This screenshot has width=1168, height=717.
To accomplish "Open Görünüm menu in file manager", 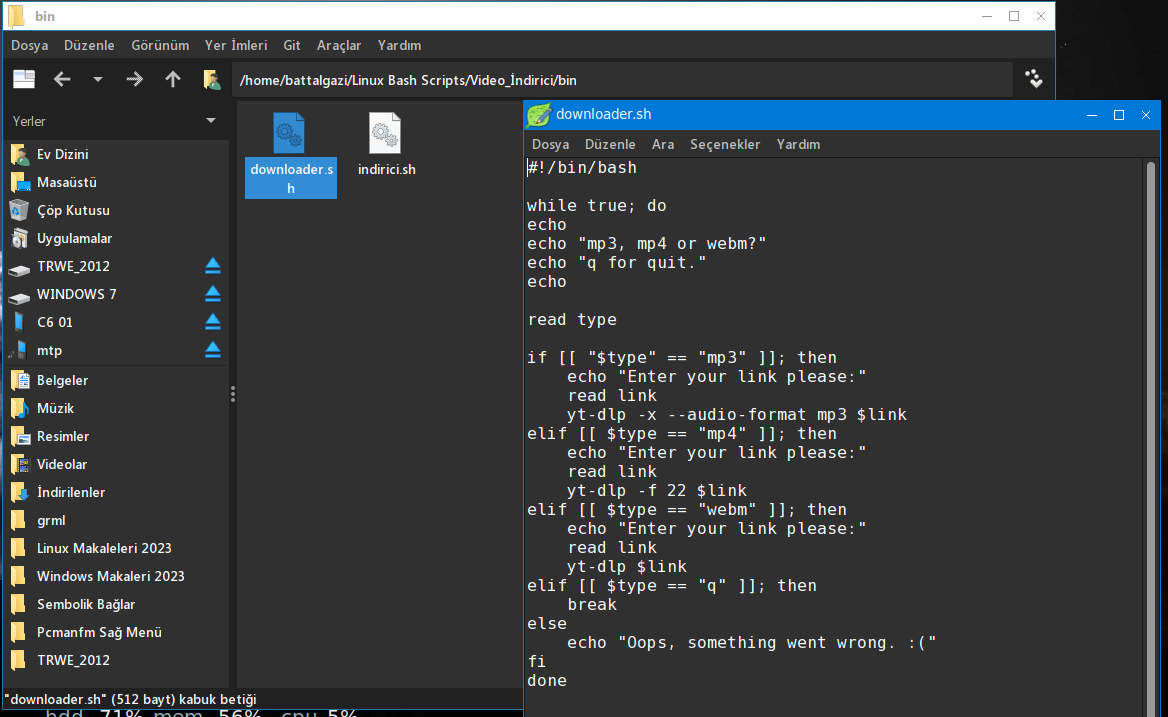I will point(160,45).
